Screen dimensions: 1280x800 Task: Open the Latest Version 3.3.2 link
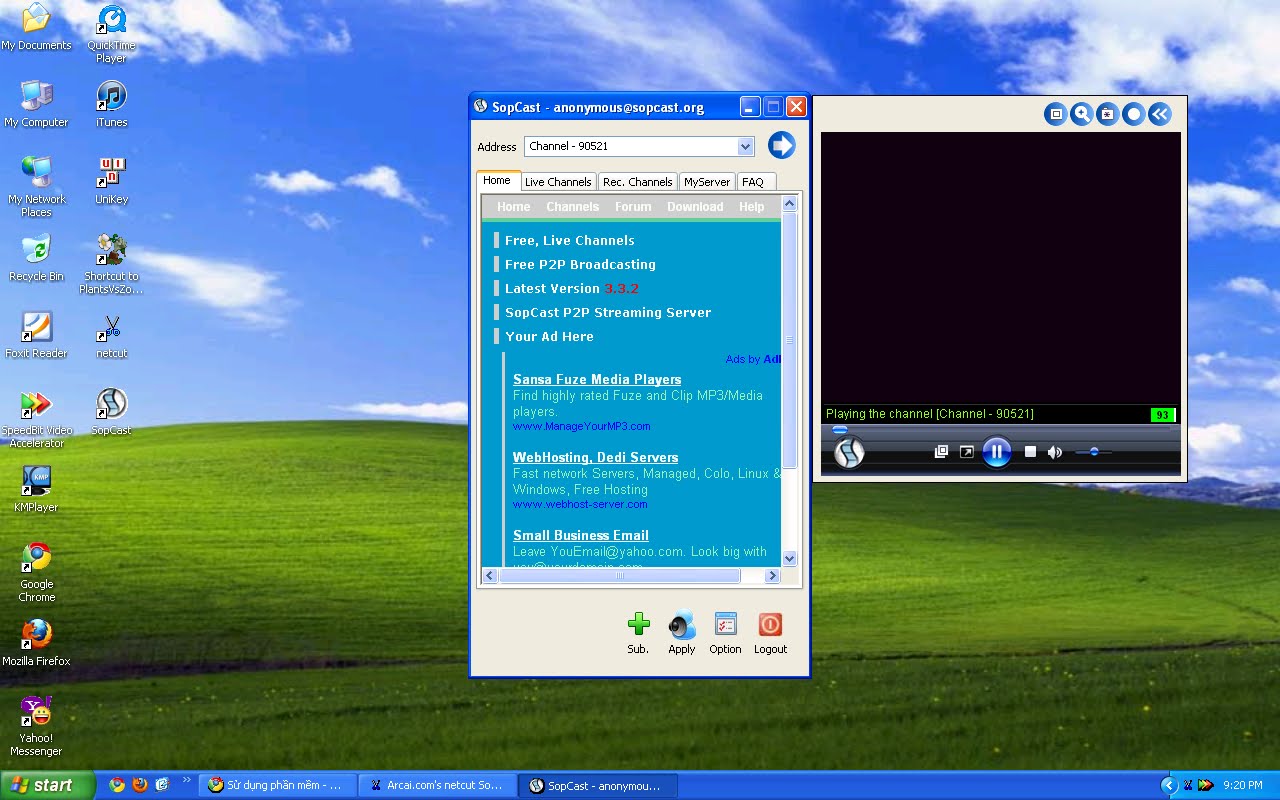571,288
